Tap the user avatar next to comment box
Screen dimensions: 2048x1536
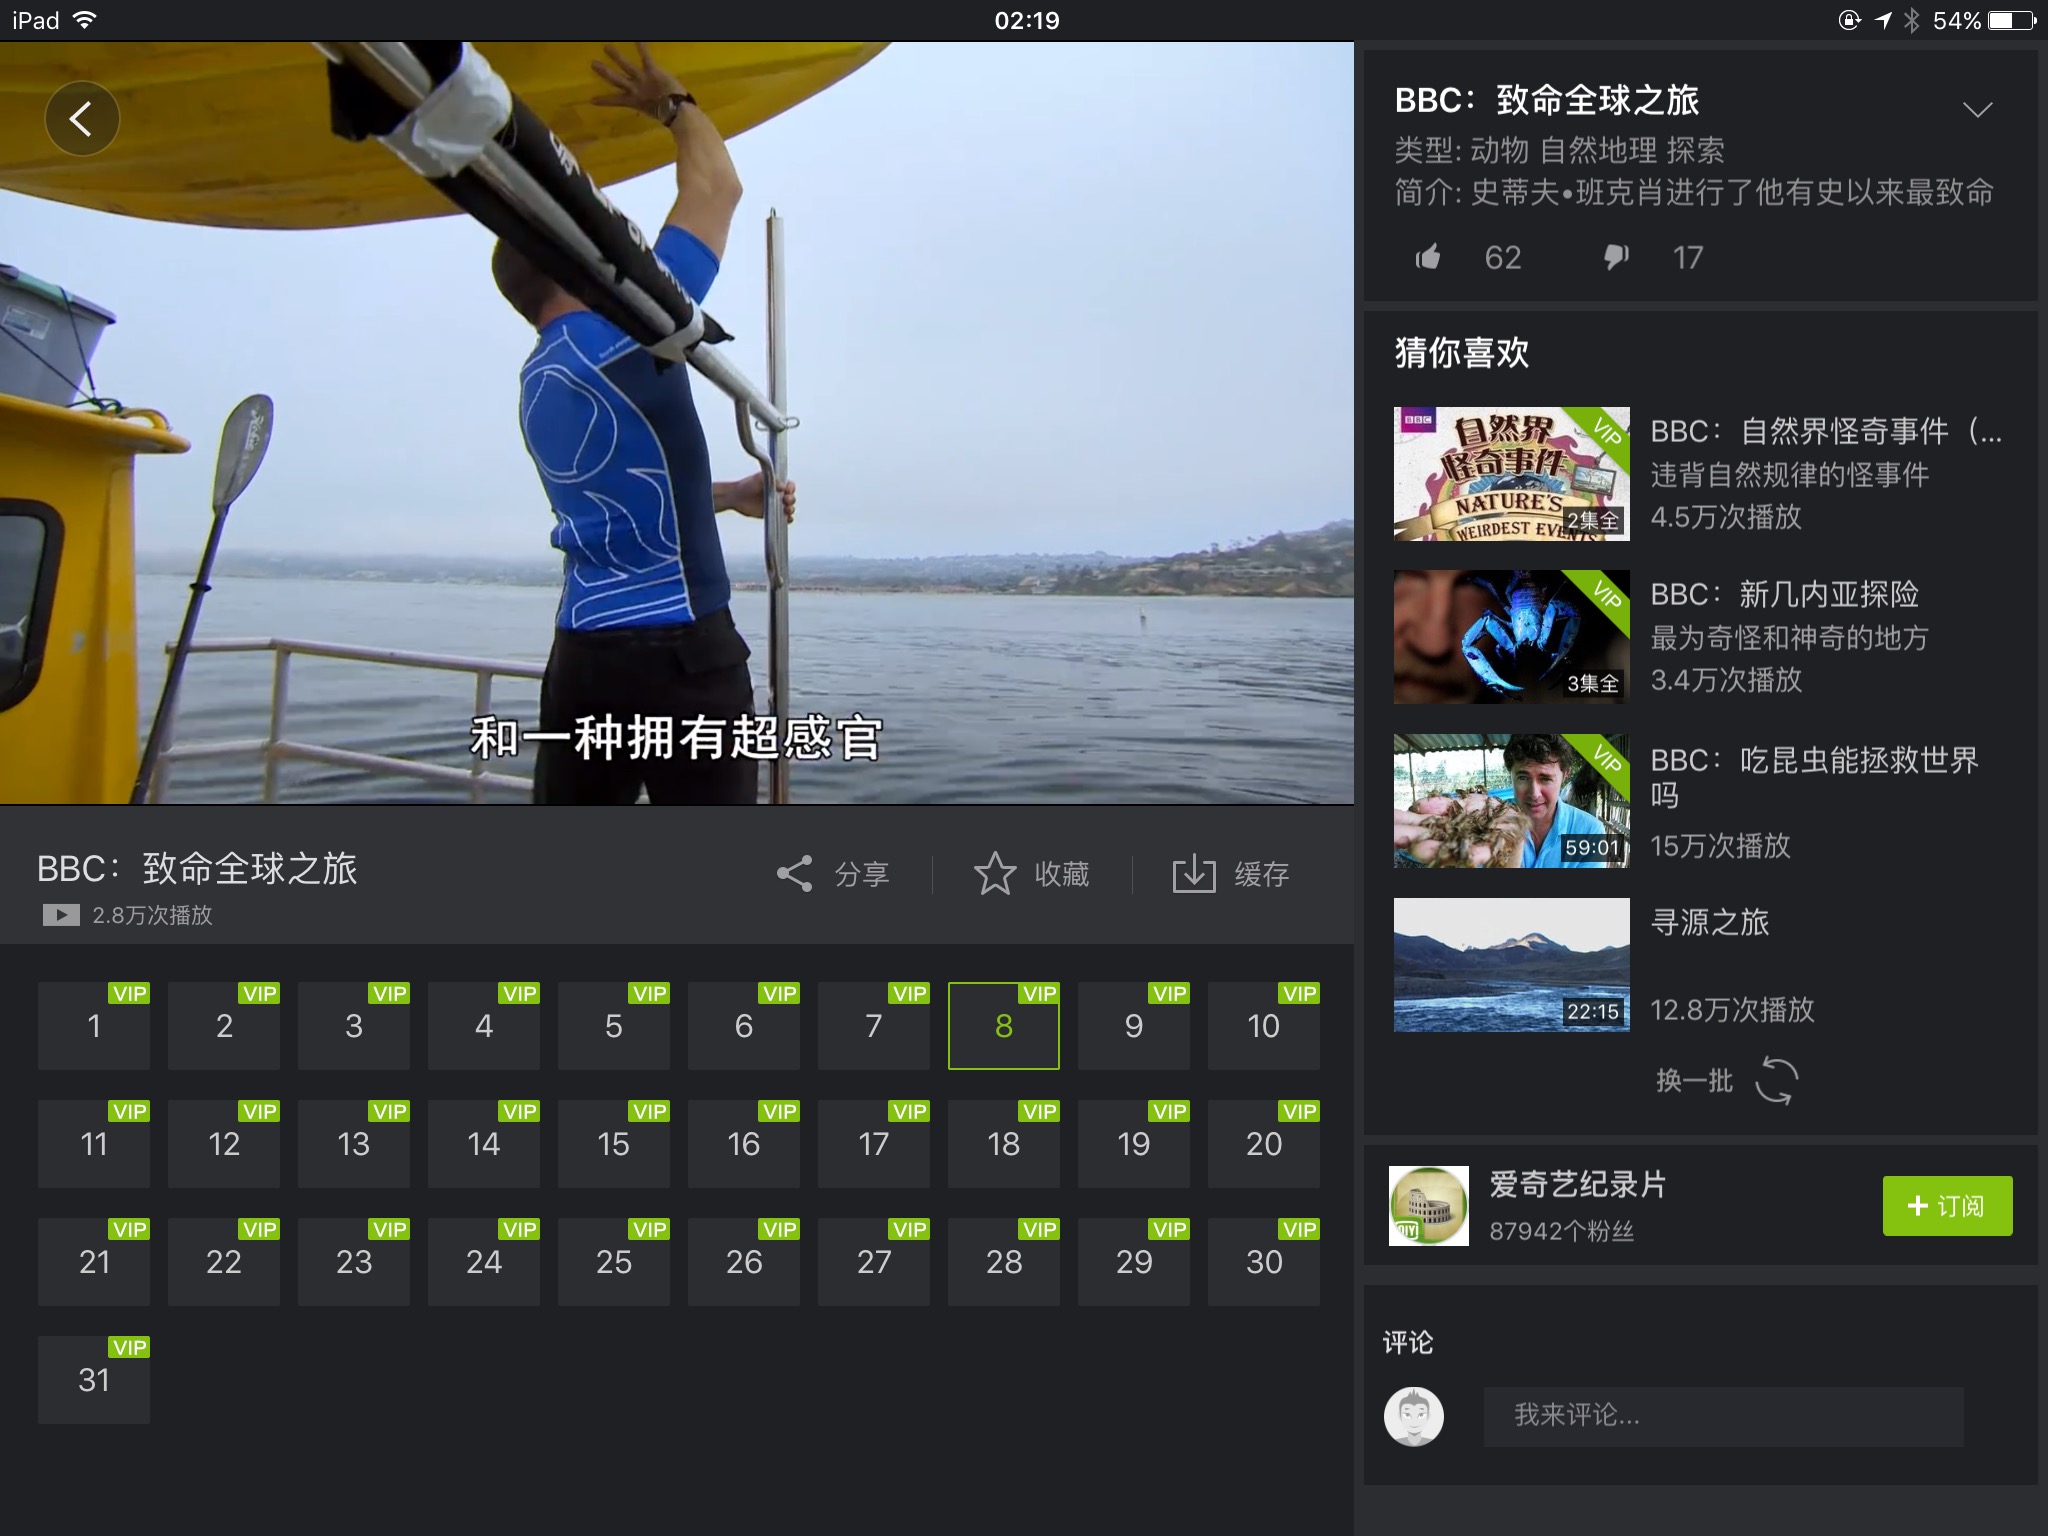[1414, 1416]
